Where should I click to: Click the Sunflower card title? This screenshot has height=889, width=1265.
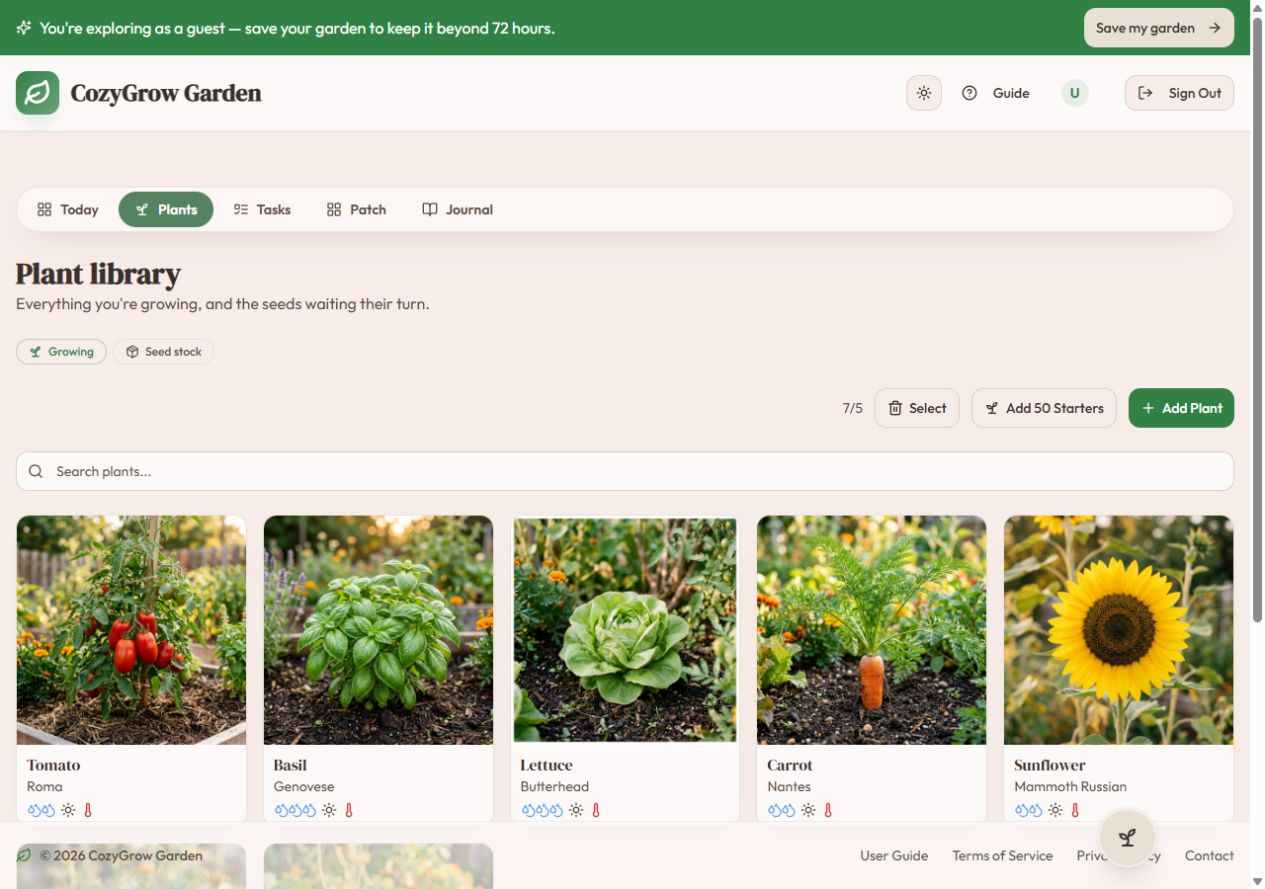1050,765
